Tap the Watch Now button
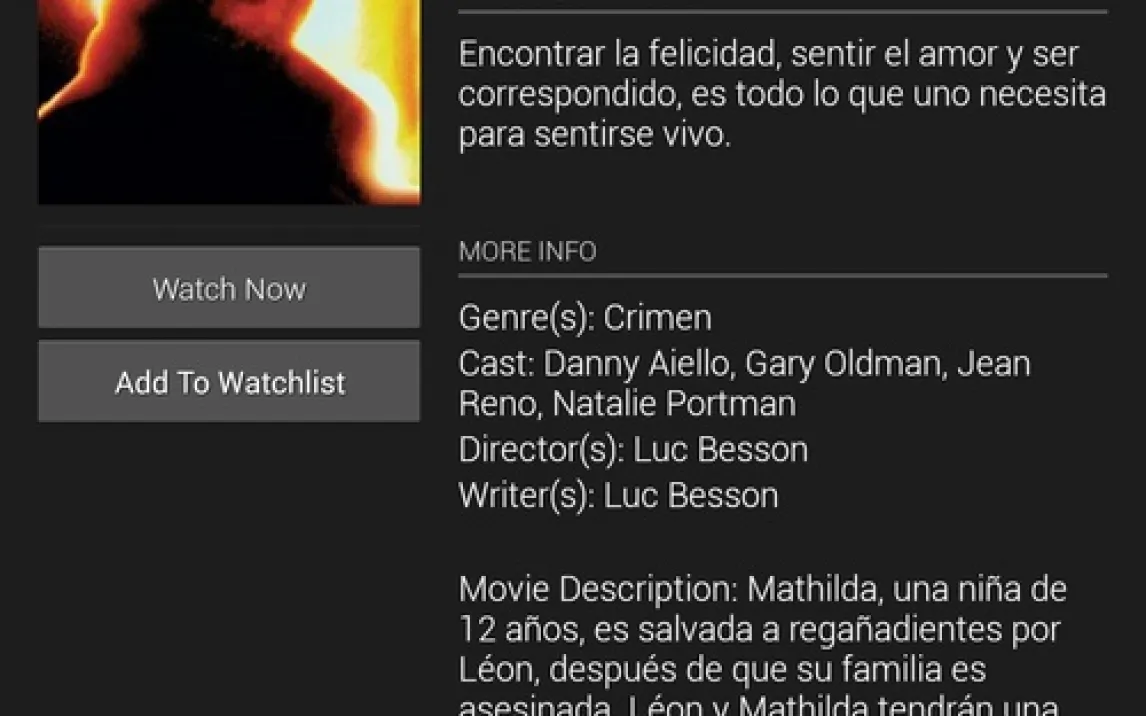The height and width of the screenshot is (716, 1146). pos(229,287)
